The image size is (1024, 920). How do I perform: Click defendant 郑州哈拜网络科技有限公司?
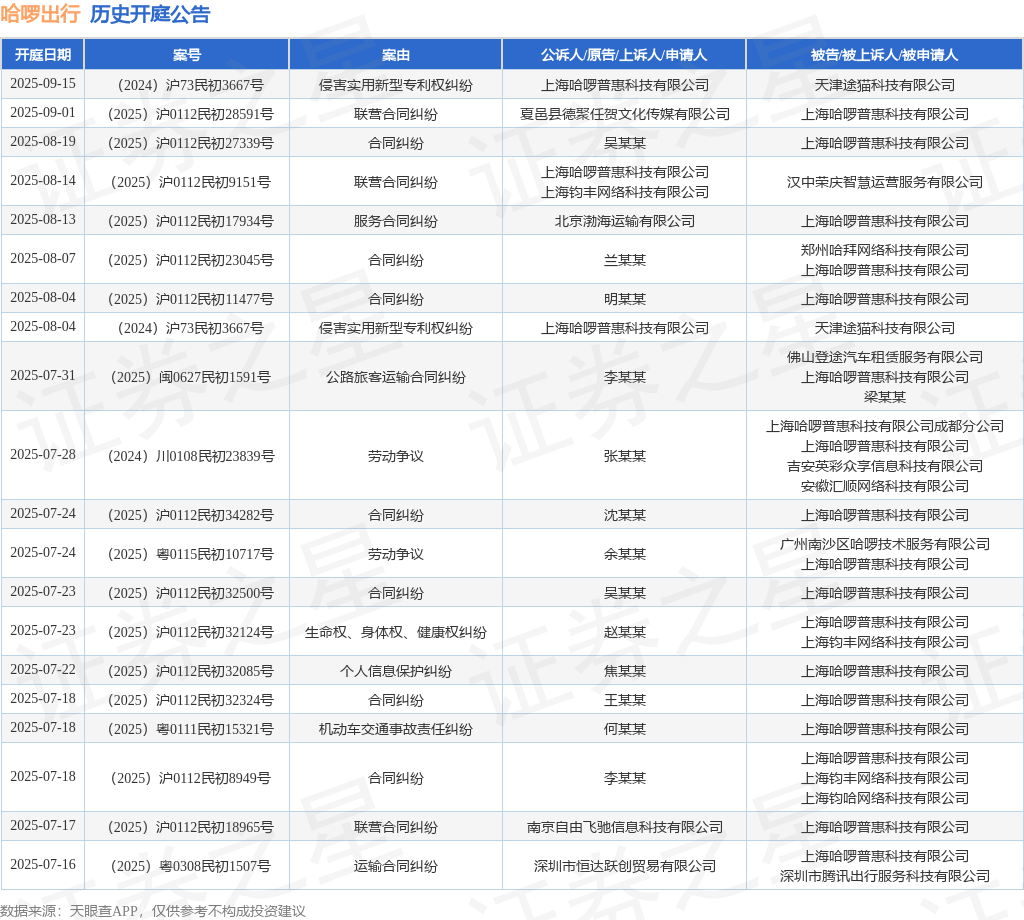885,250
